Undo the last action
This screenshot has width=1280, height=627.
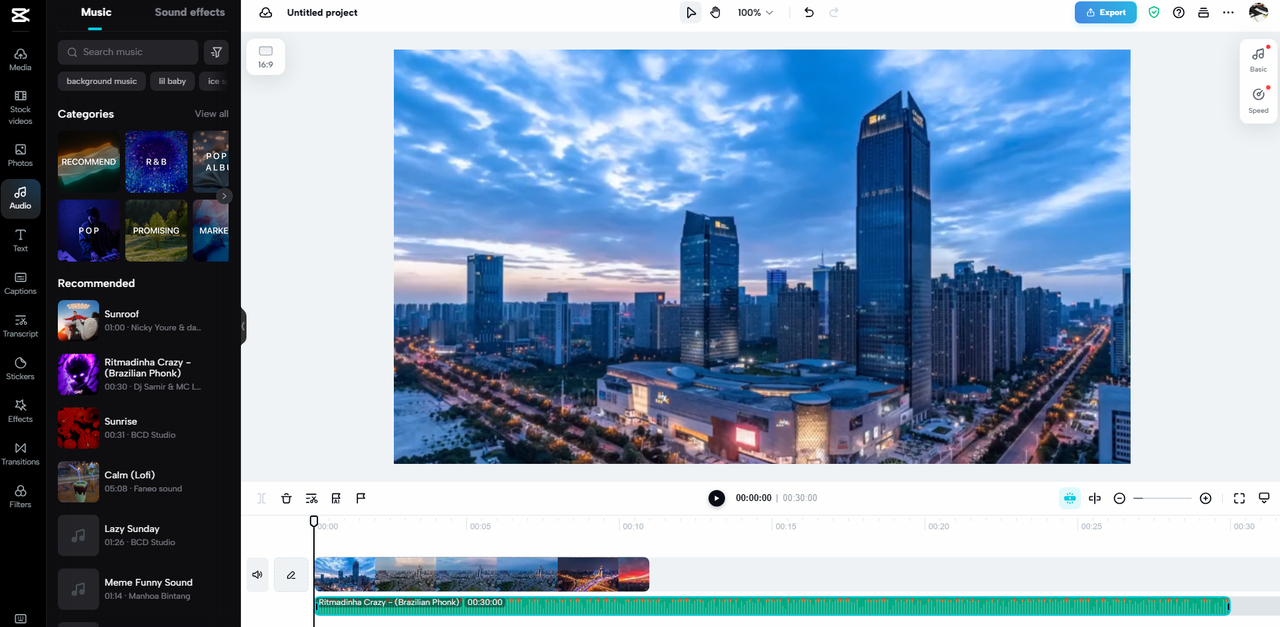[x=809, y=13]
